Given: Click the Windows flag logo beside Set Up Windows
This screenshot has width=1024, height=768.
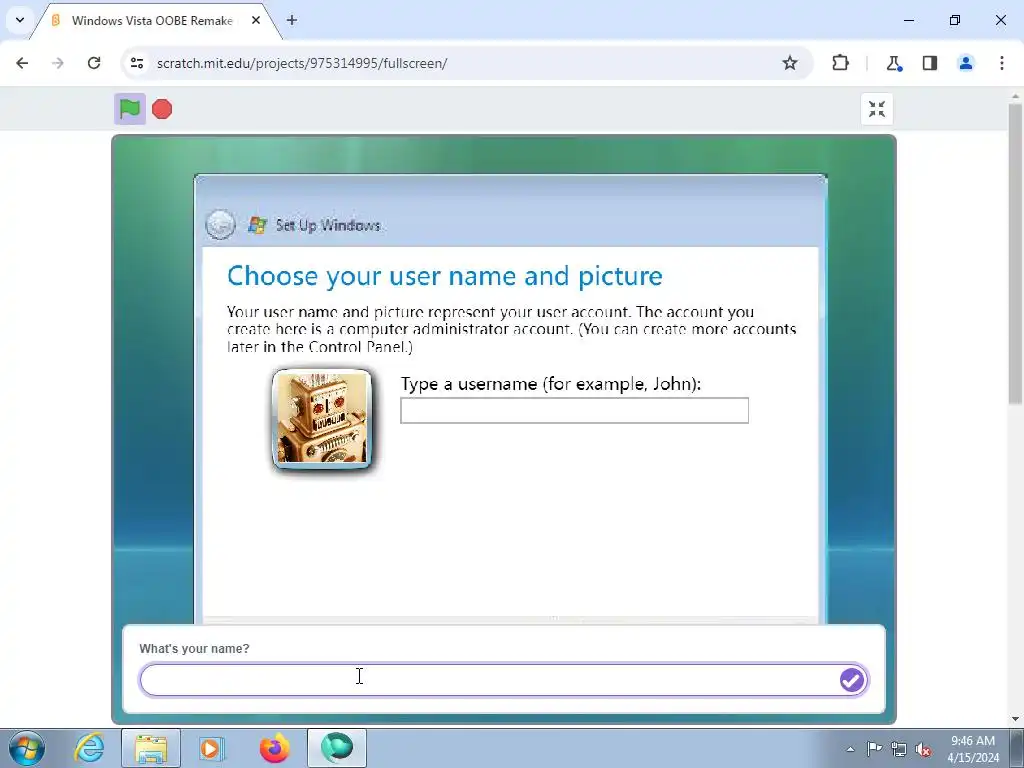Looking at the screenshot, I should tap(257, 225).
